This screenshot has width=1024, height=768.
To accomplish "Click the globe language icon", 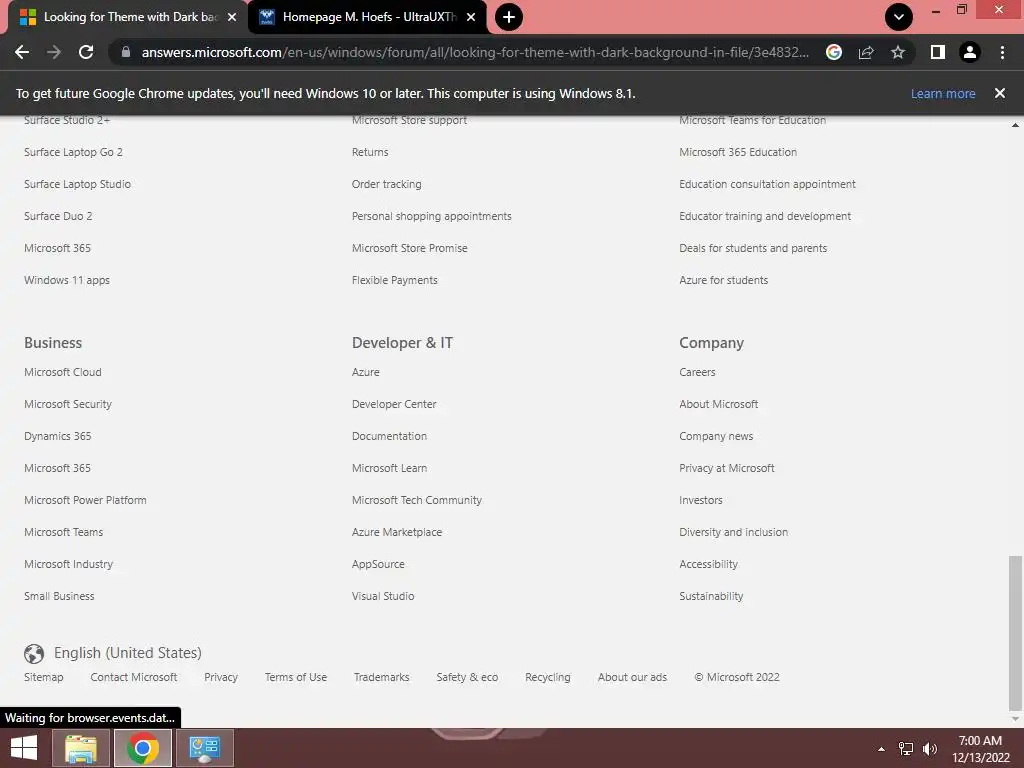I will tap(34, 653).
